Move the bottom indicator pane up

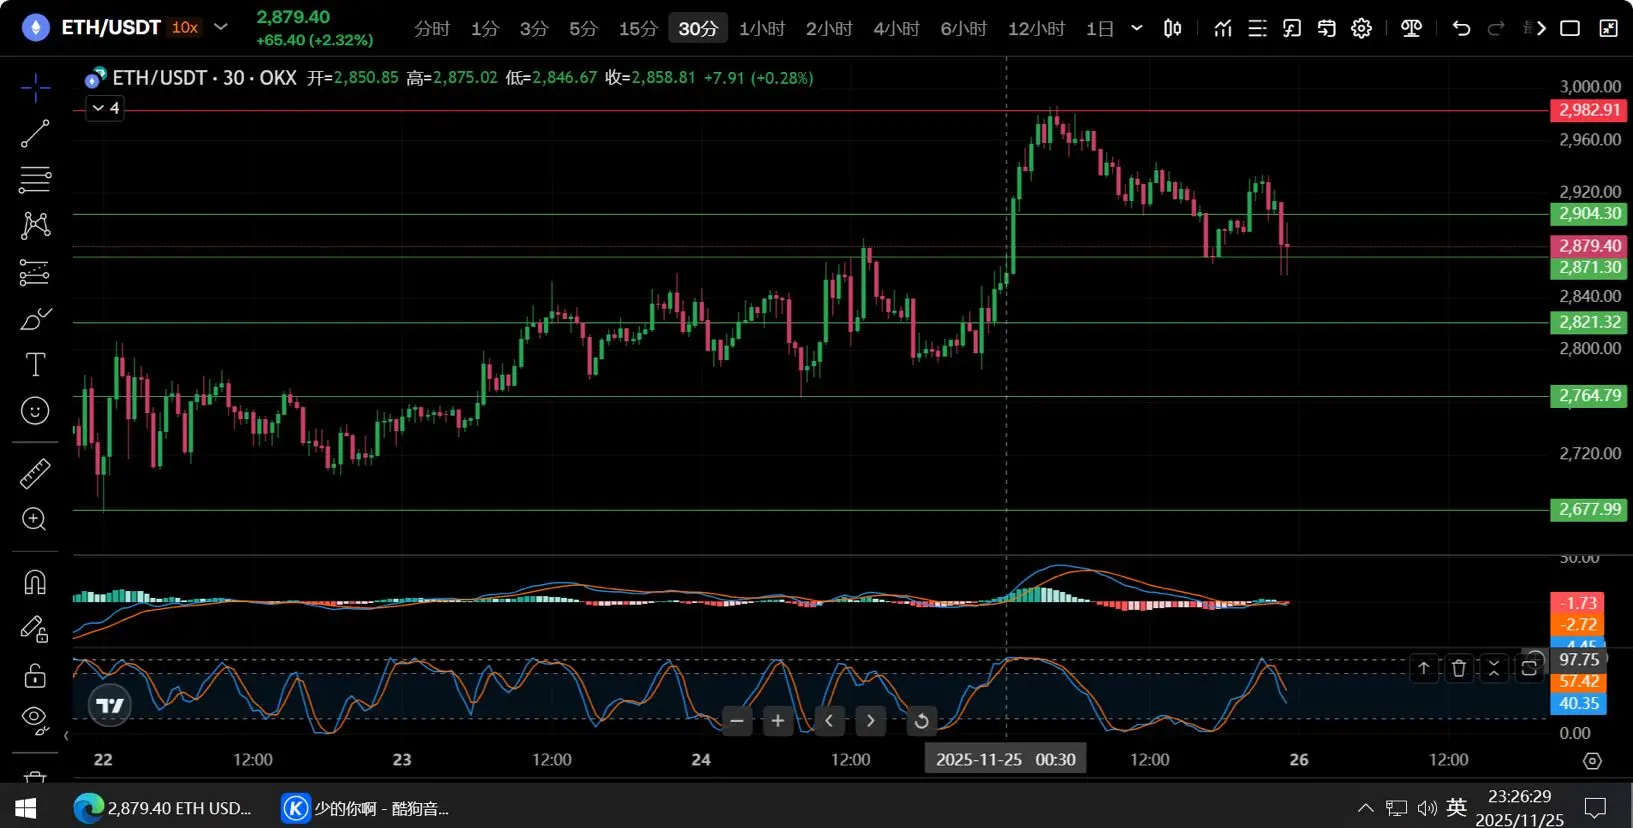click(1424, 668)
